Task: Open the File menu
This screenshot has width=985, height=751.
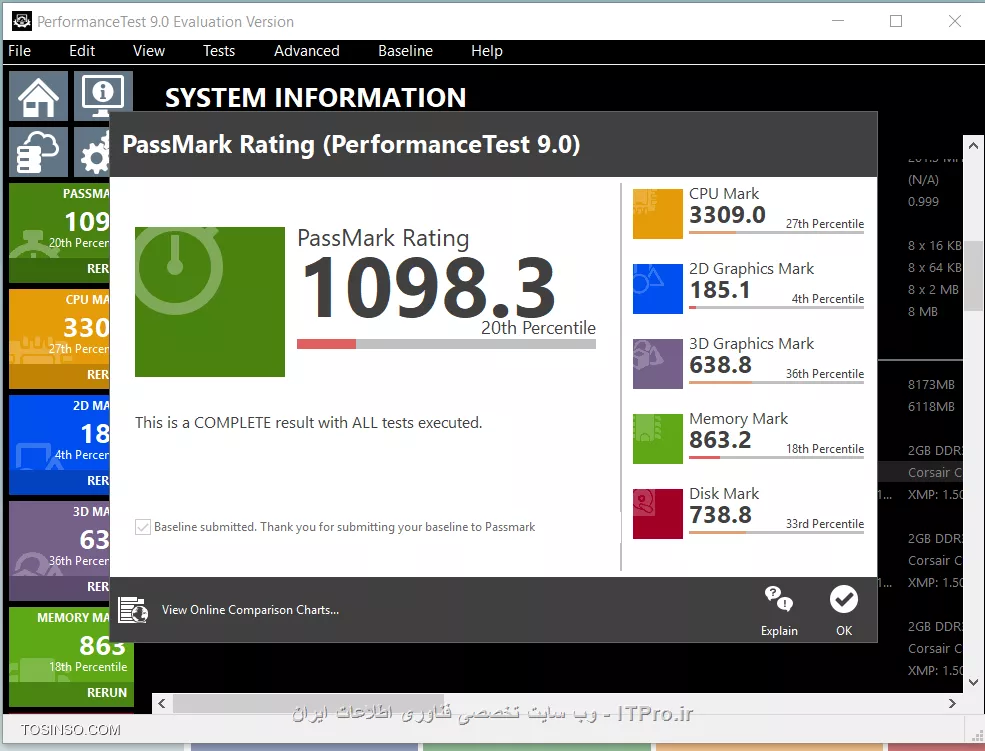Action: tap(19, 51)
